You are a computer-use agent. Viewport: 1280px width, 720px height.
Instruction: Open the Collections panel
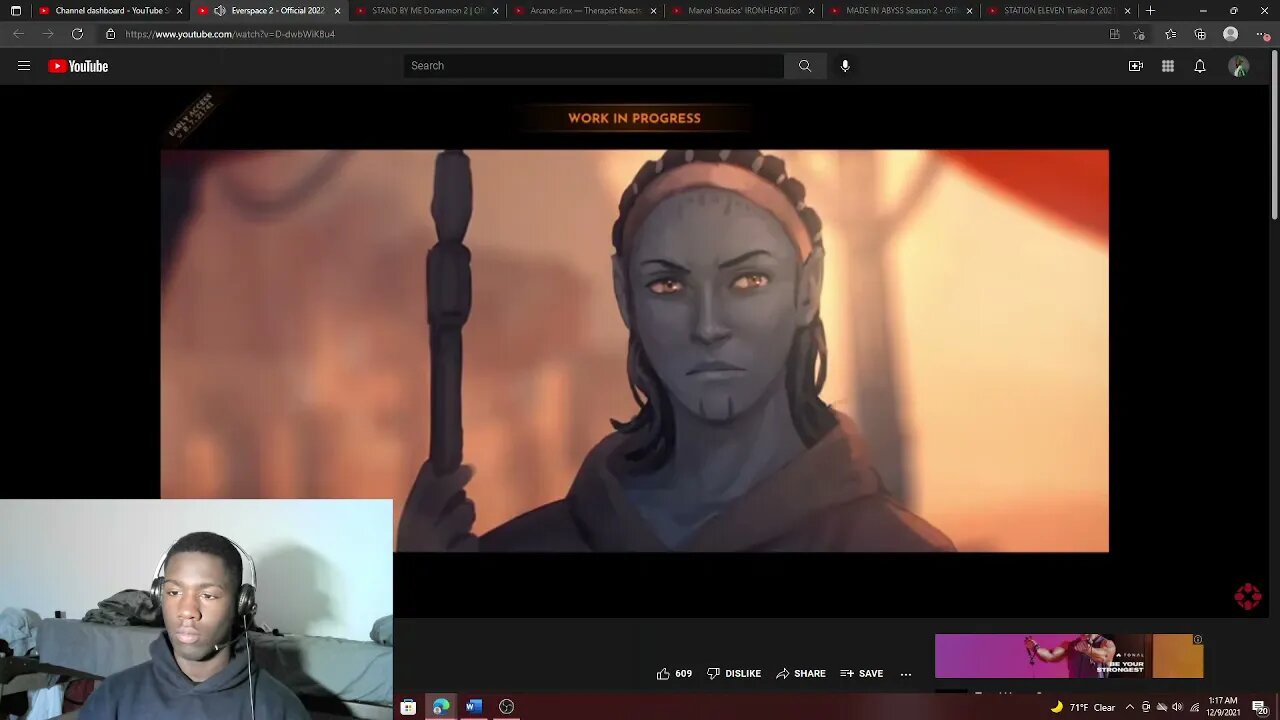point(1200,34)
